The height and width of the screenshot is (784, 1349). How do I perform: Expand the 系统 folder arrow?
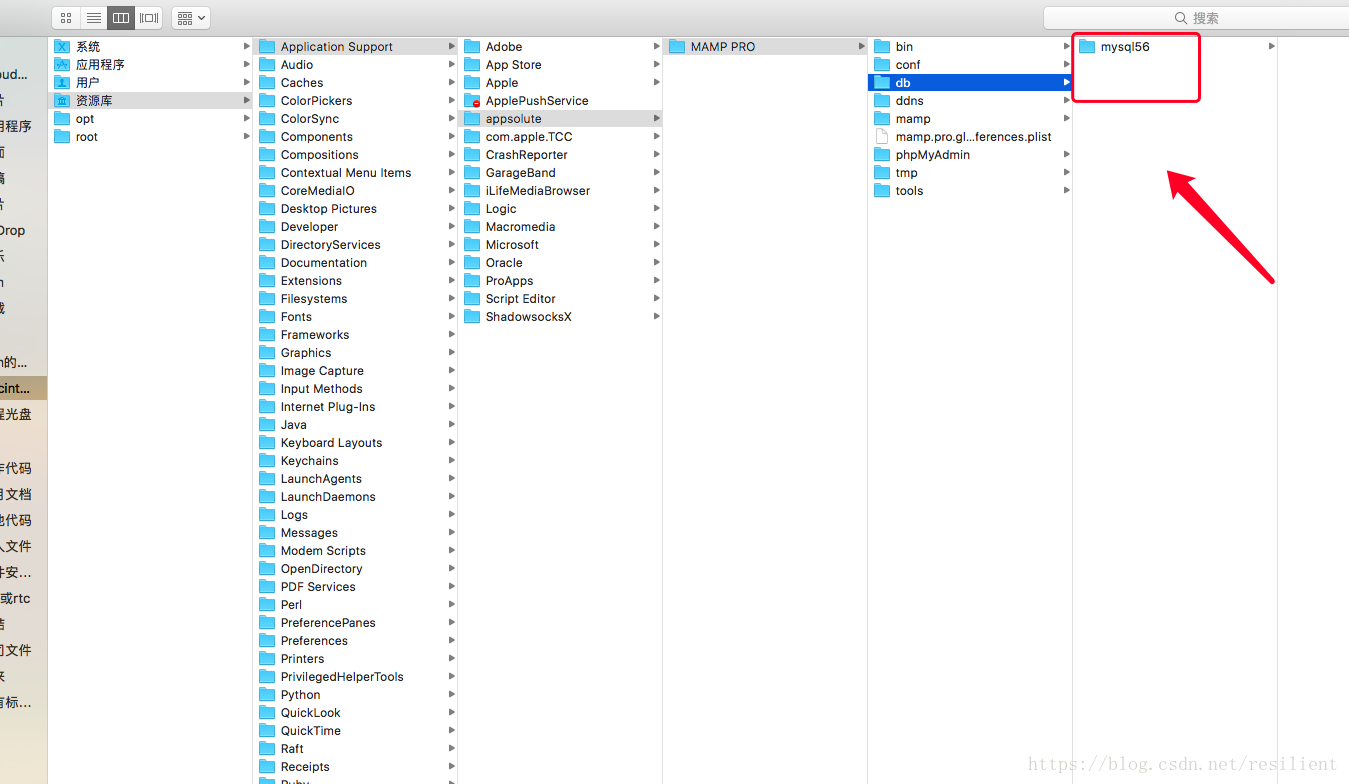pyautogui.click(x=247, y=47)
